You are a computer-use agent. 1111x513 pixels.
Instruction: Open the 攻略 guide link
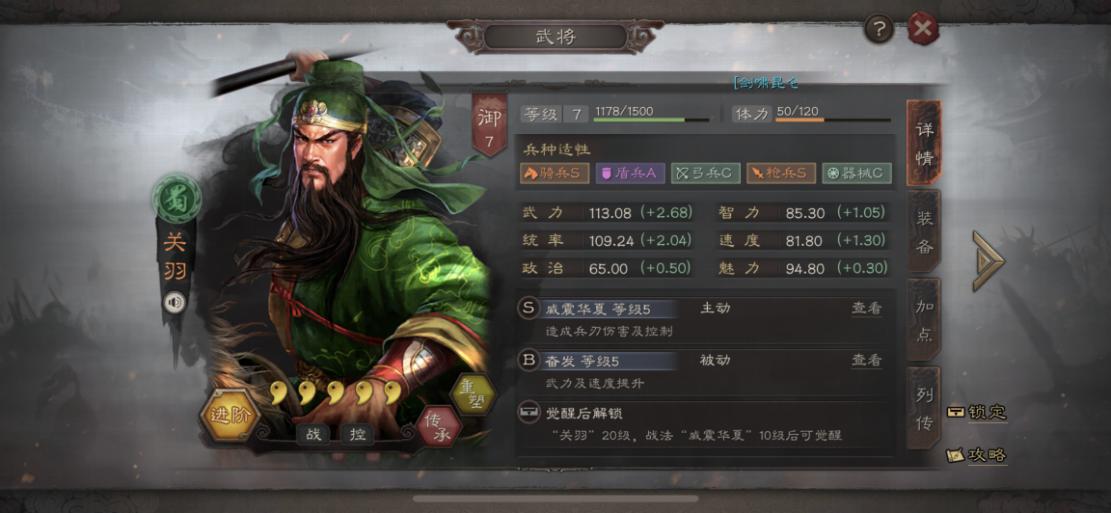pyautogui.click(x=978, y=455)
